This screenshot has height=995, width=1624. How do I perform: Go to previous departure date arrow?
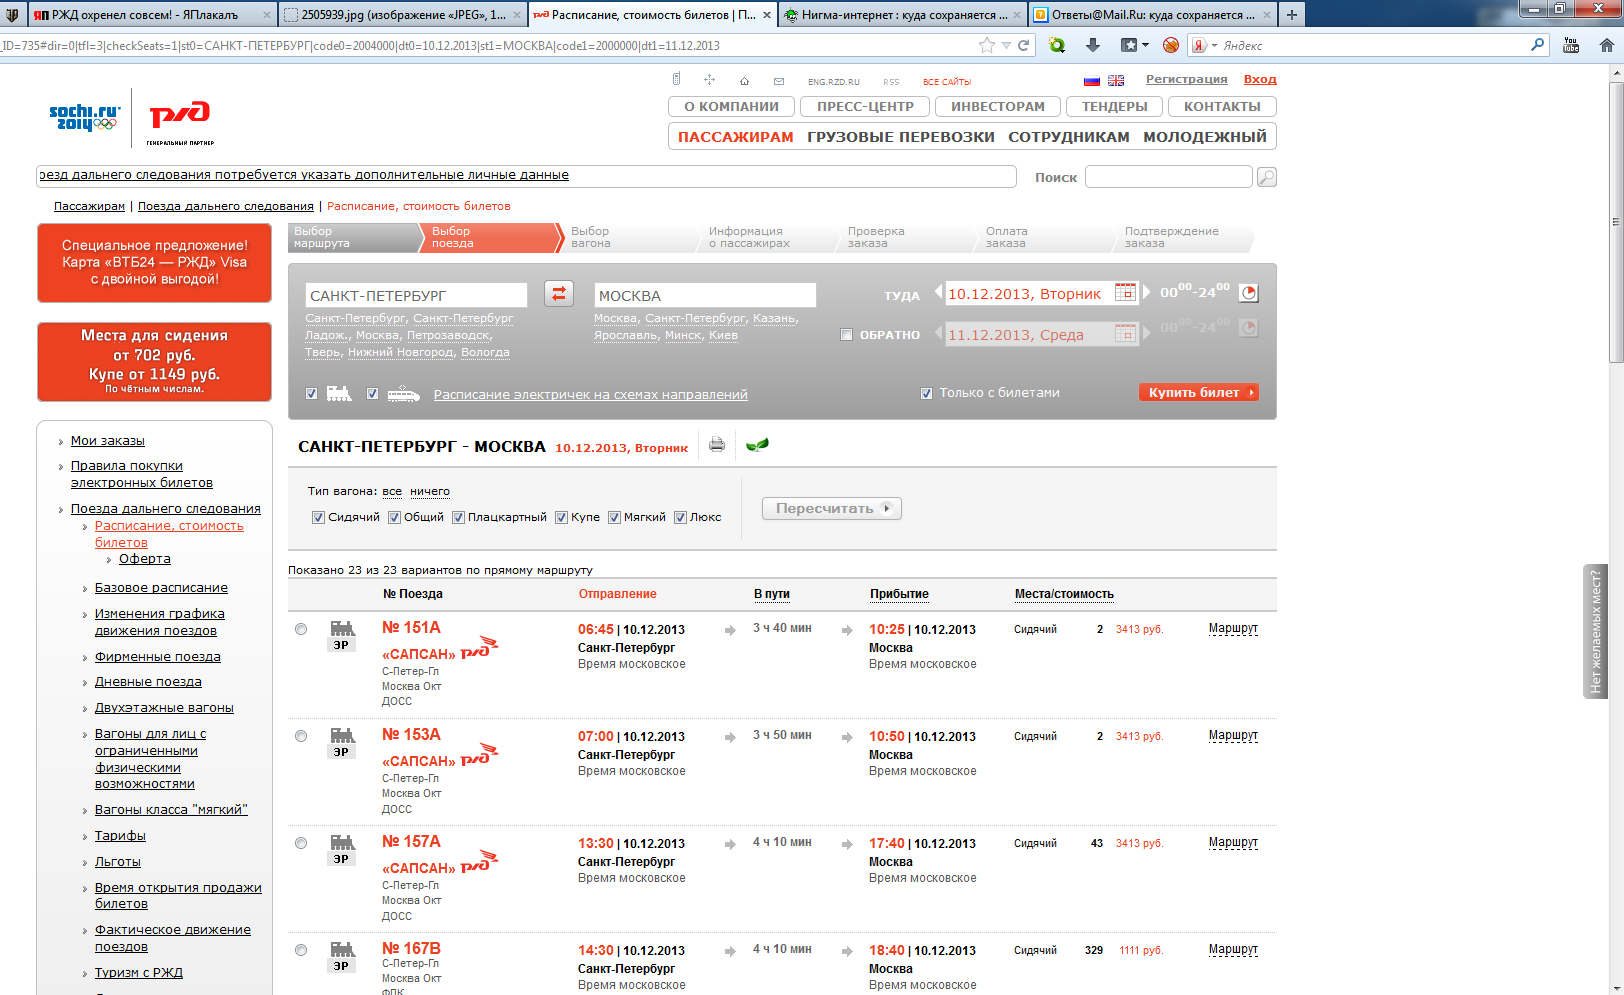[938, 292]
